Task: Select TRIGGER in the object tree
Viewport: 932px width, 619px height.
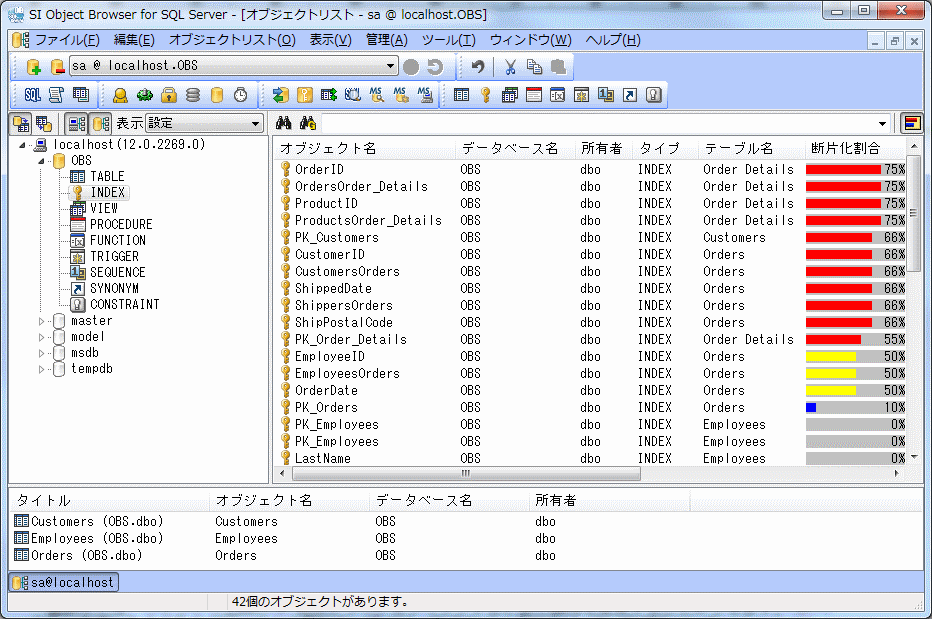Action: (x=114, y=256)
